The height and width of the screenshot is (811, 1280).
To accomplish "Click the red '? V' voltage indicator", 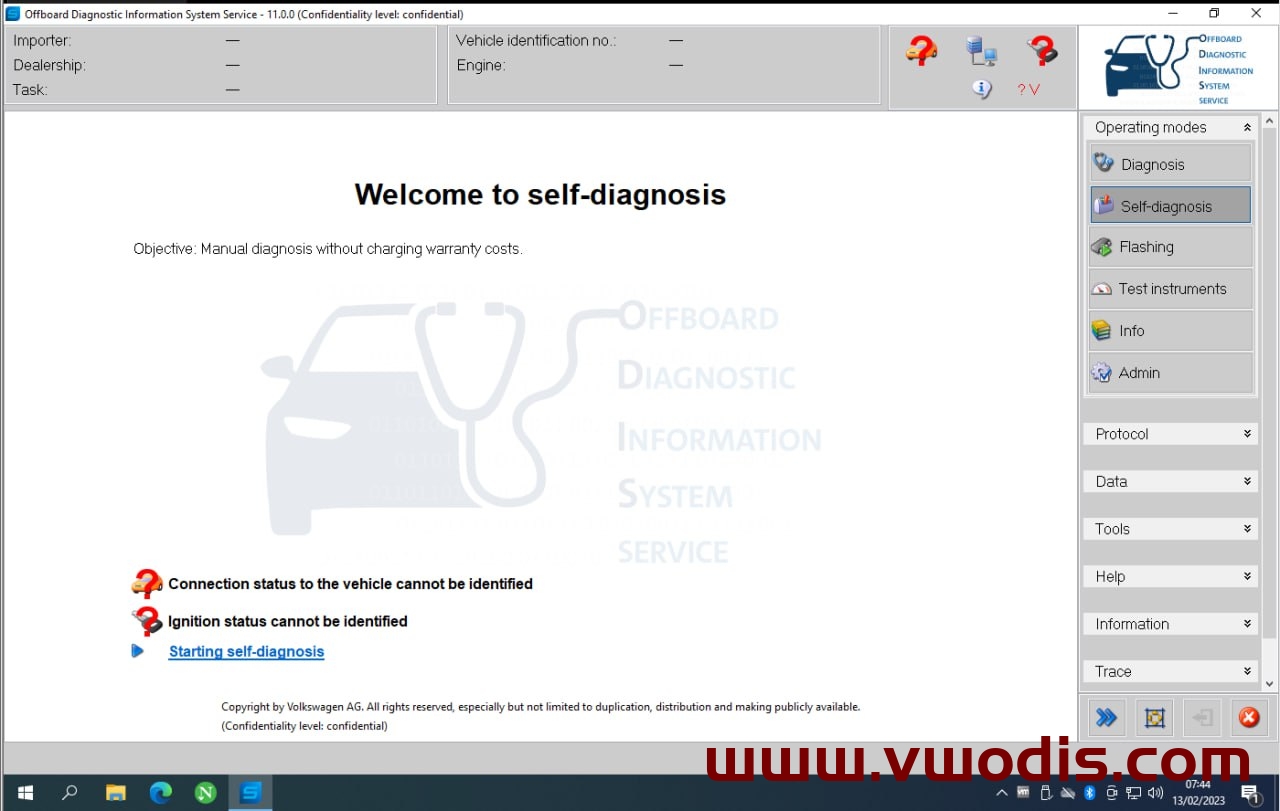I will (1029, 89).
